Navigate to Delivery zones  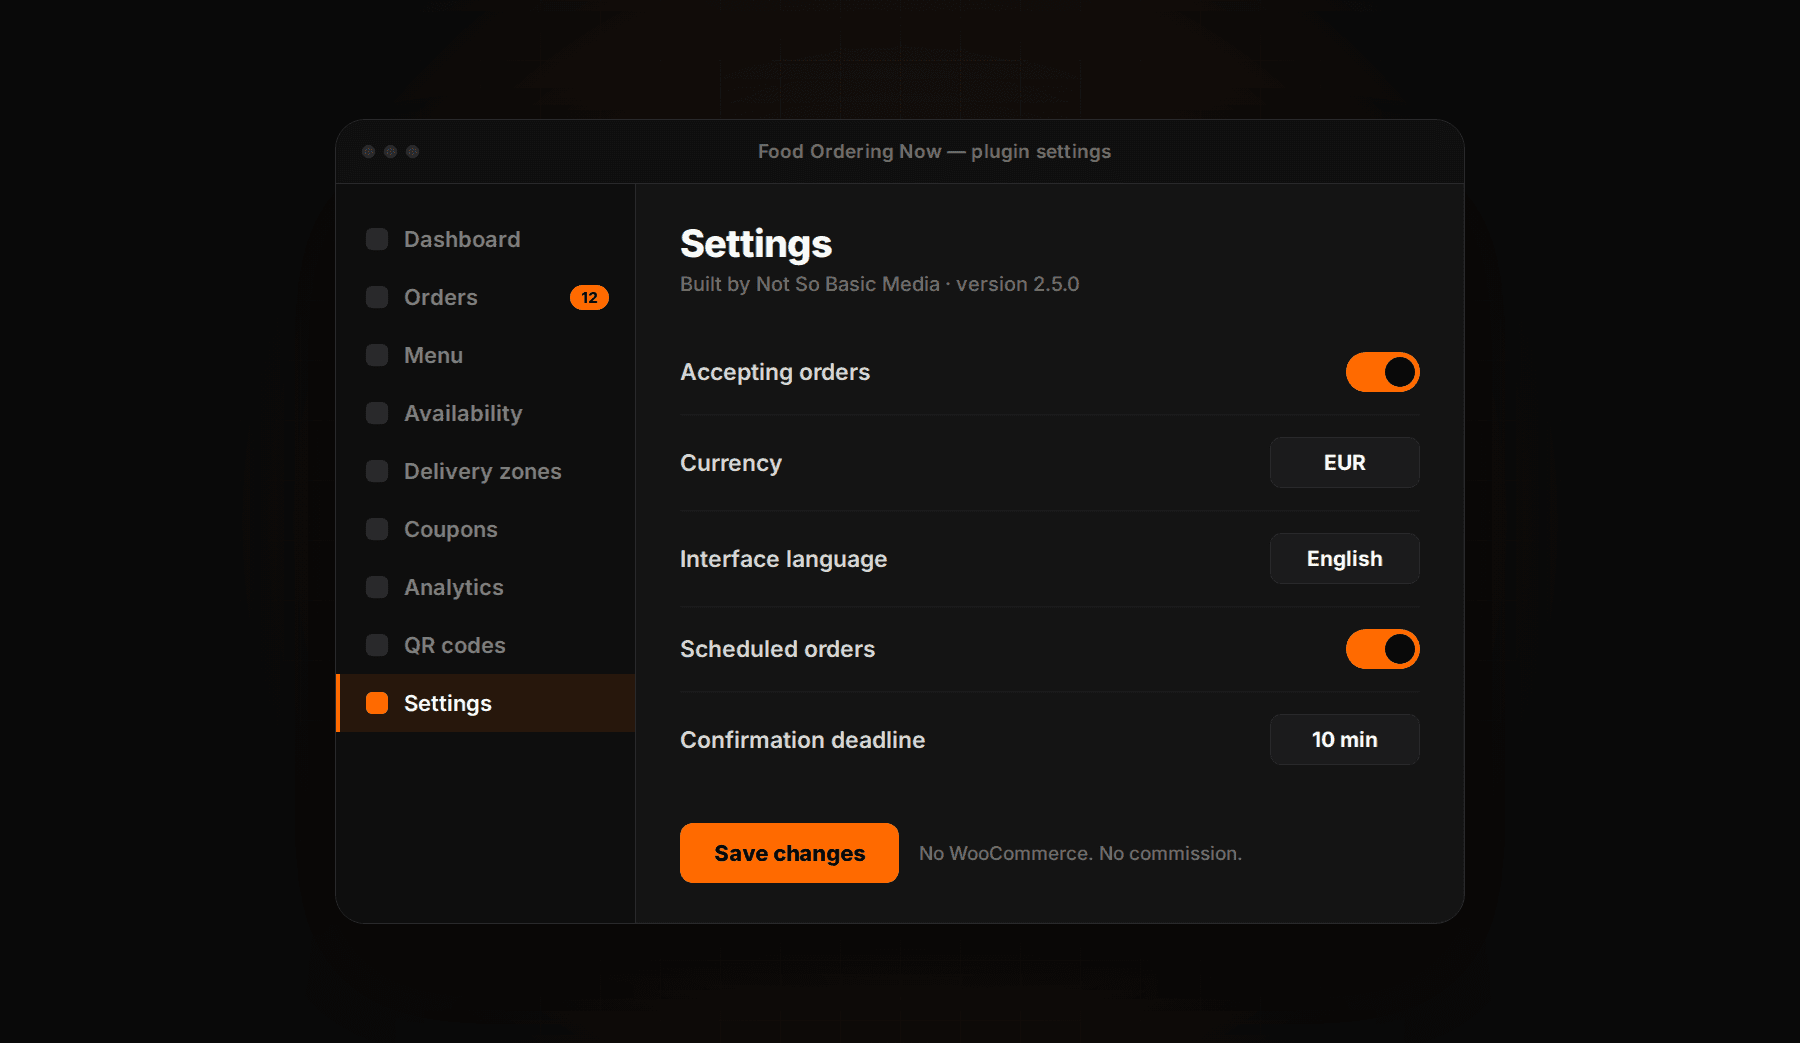tap(486, 471)
